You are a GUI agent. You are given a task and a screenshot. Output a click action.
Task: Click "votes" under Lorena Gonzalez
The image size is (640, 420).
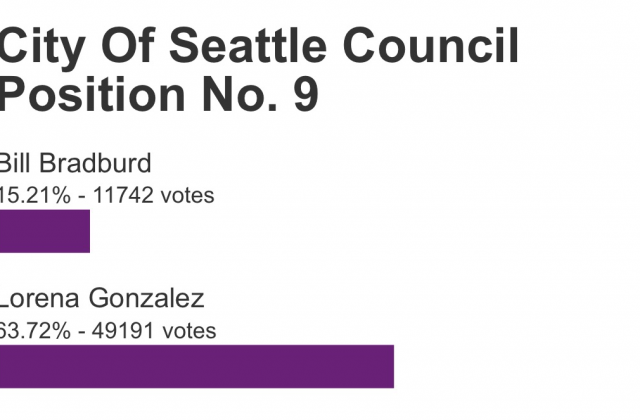(x=189, y=331)
